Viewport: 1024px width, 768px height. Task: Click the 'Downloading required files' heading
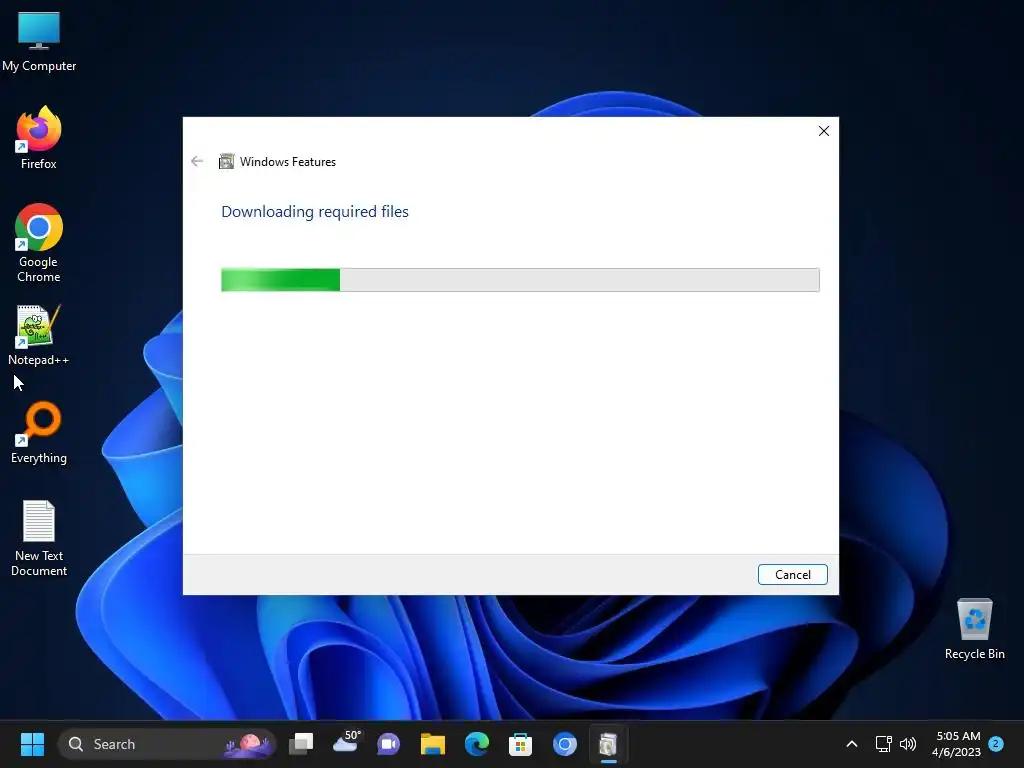point(315,212)
